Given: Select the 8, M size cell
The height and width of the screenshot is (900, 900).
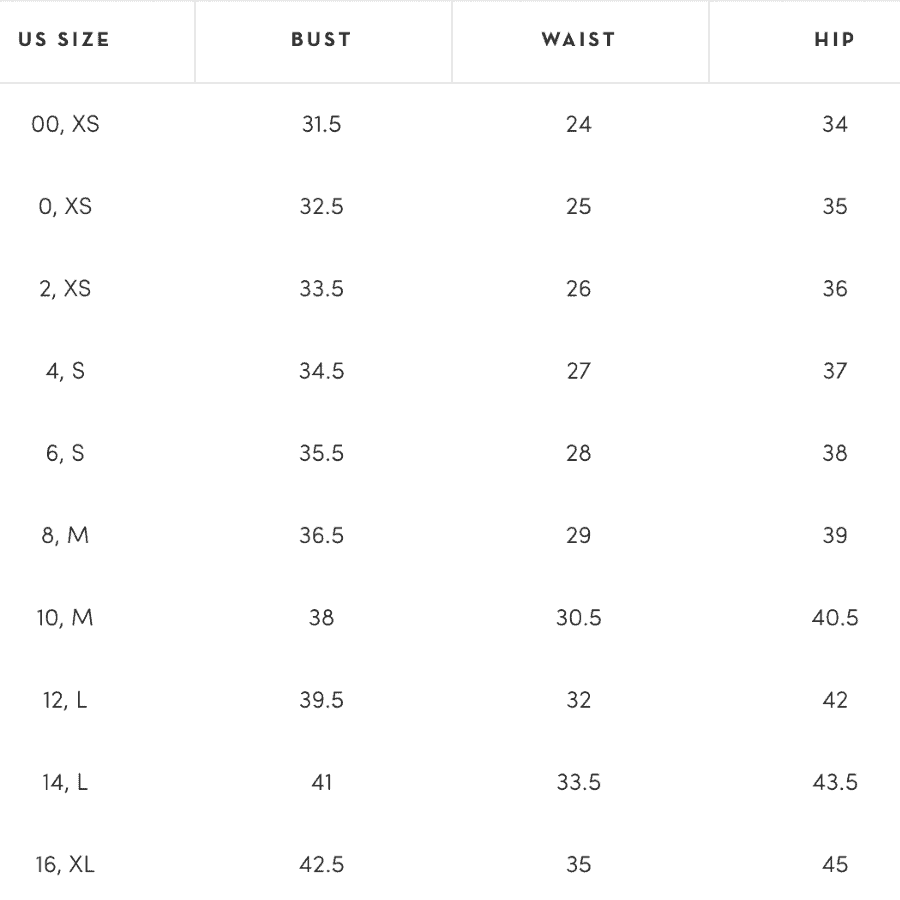Looking at the screenshot, I should (65, 536).
